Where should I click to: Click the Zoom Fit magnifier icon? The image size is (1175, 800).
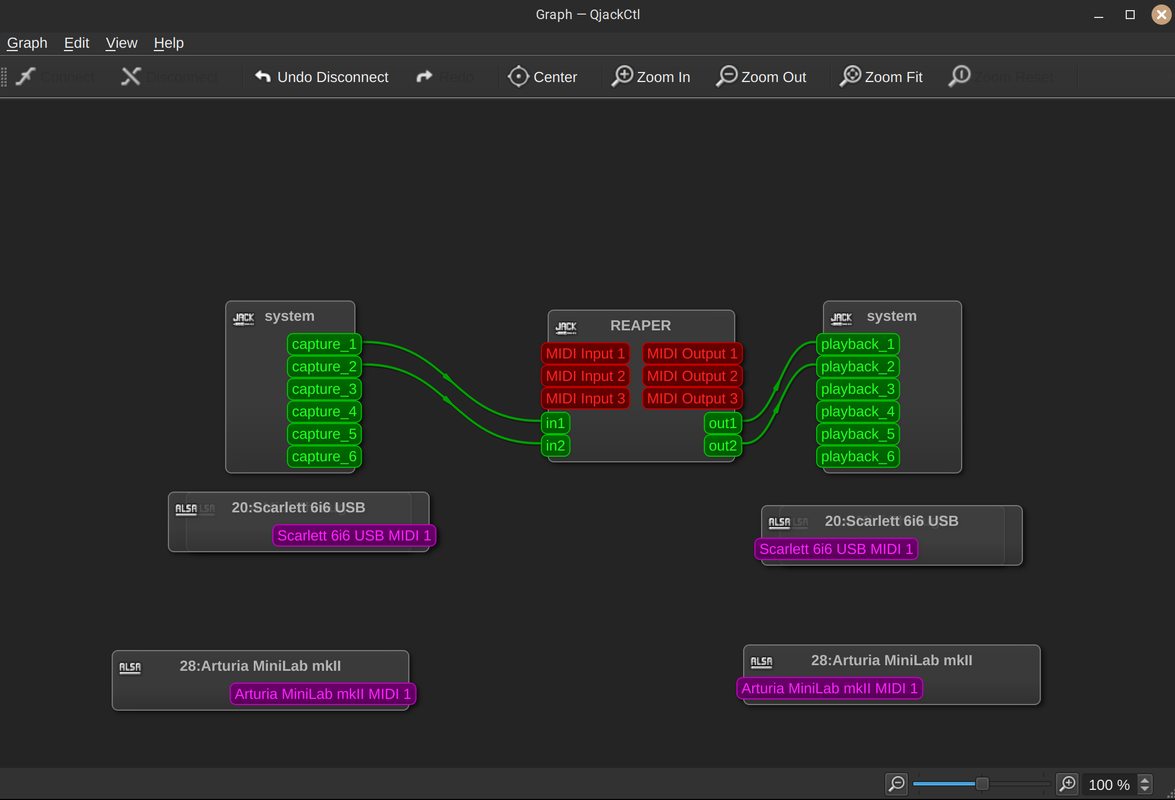851,76
